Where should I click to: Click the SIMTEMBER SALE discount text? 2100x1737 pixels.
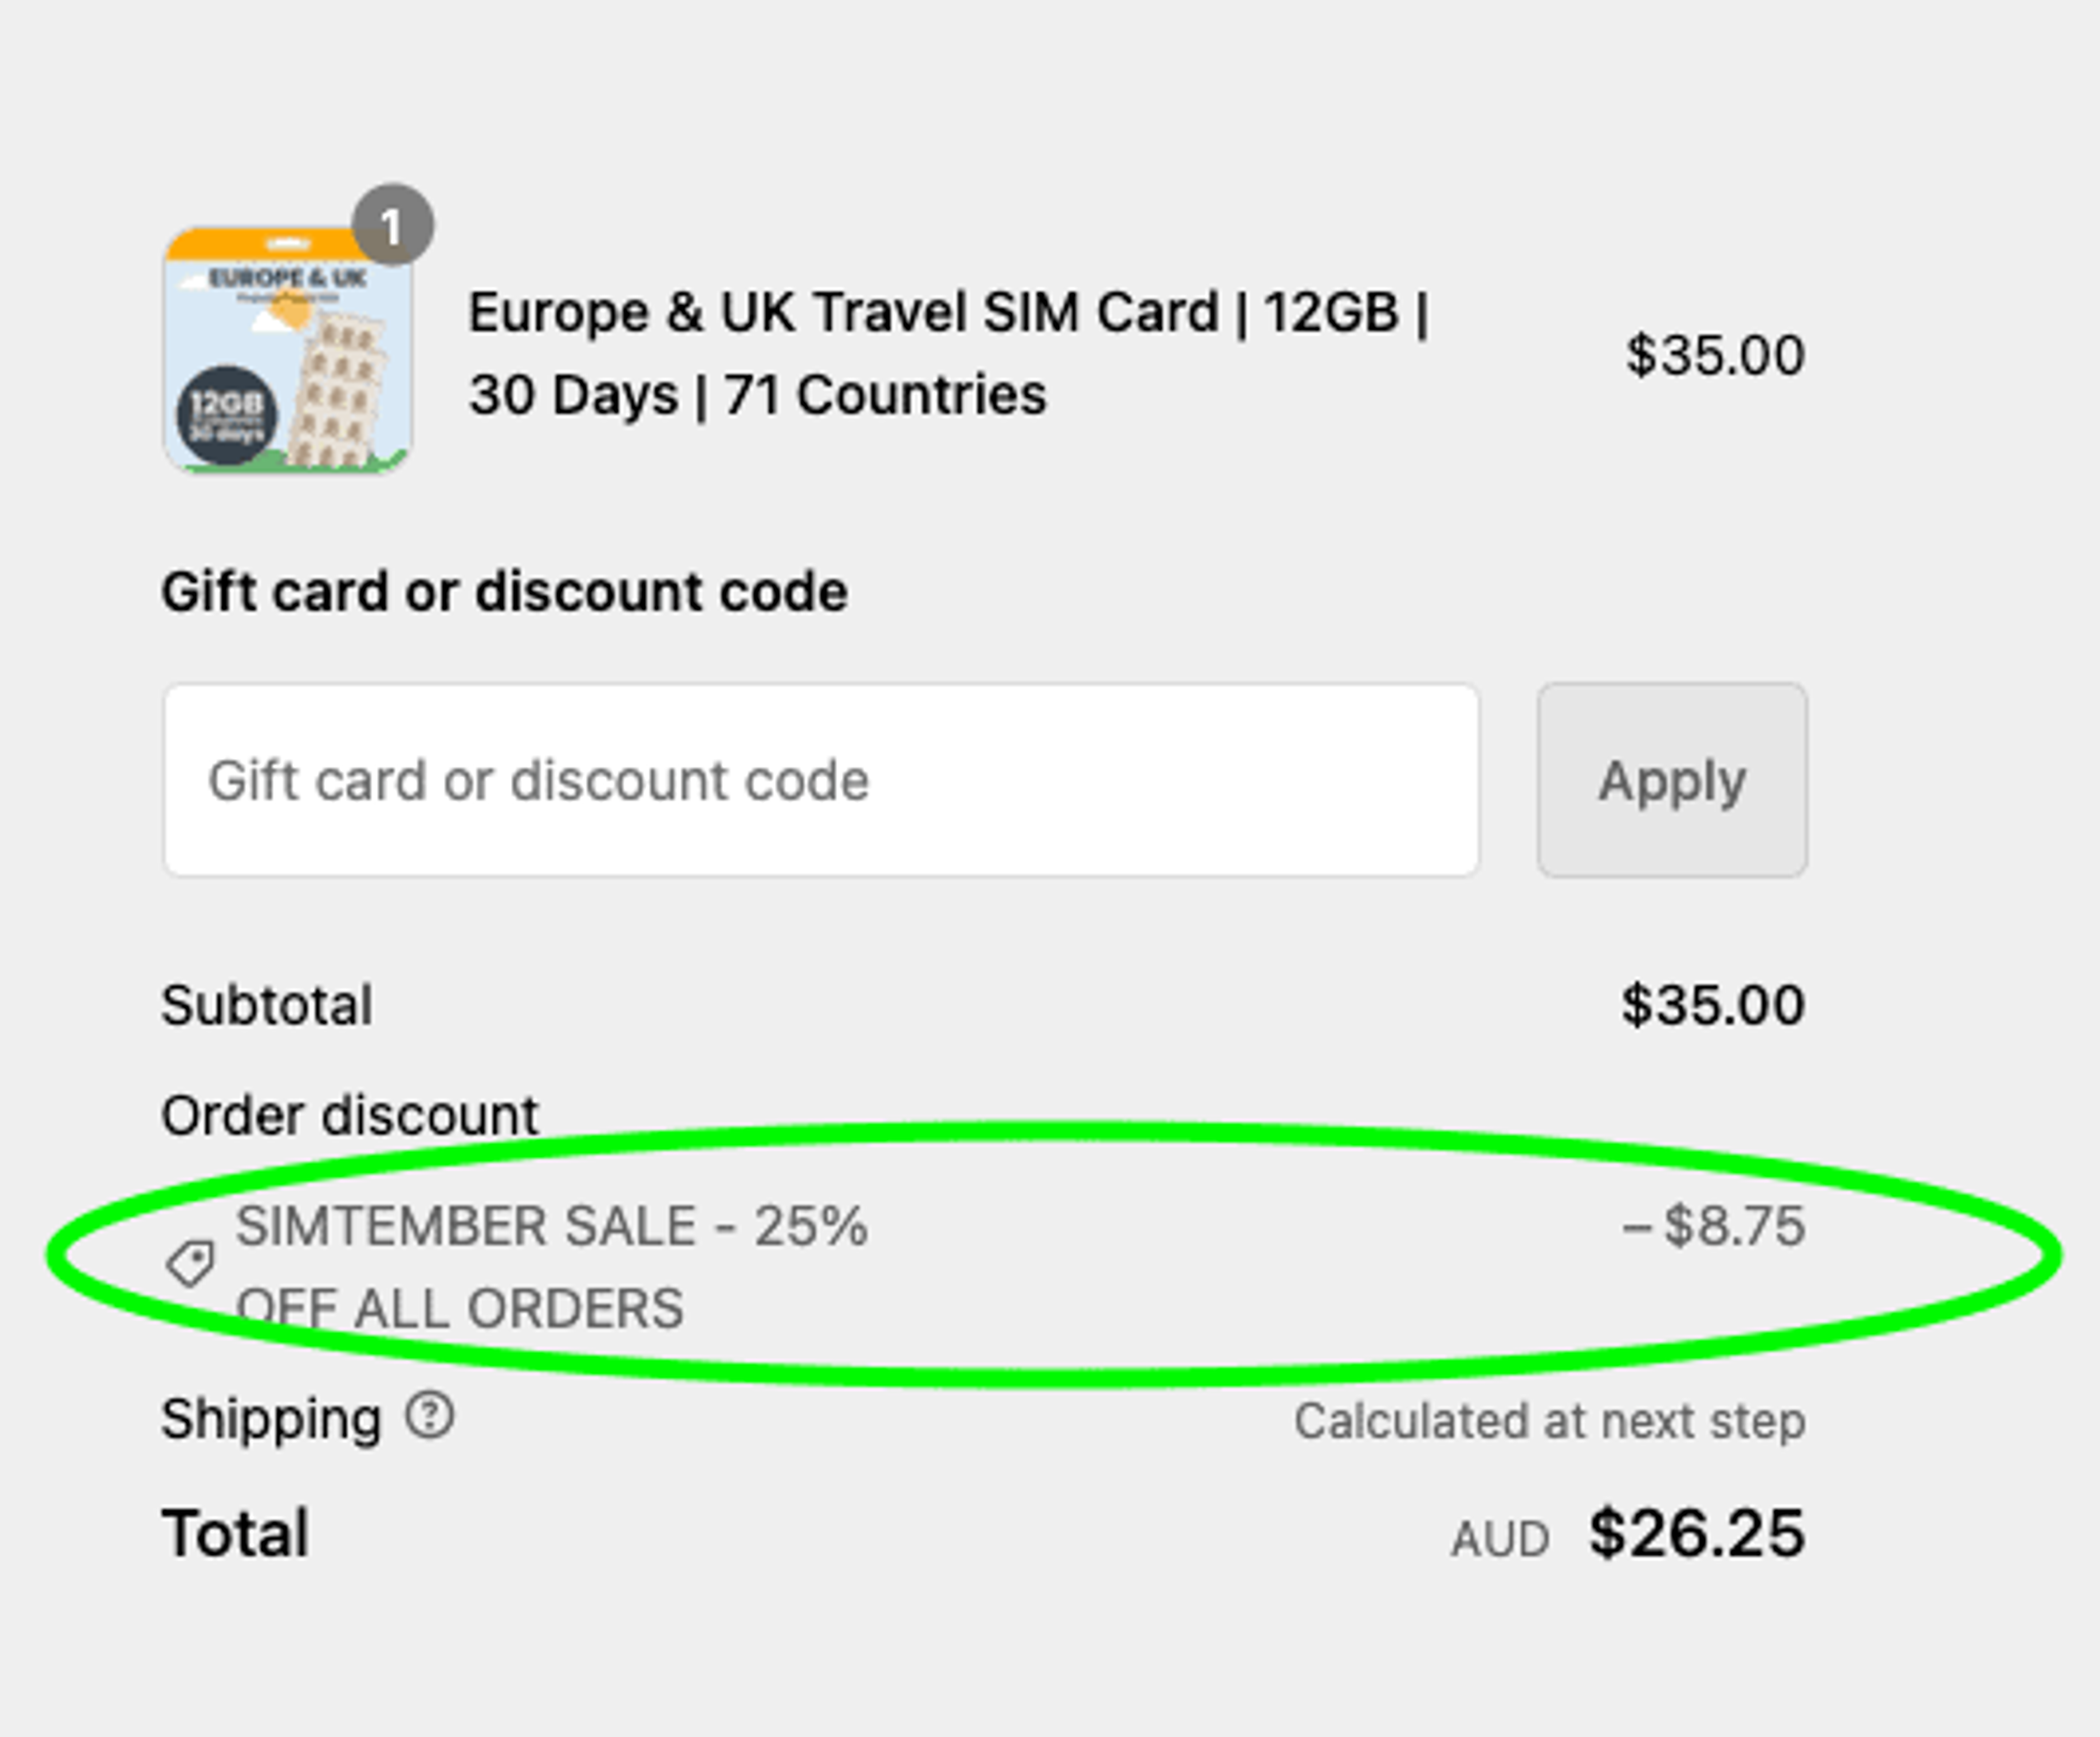552,1267
